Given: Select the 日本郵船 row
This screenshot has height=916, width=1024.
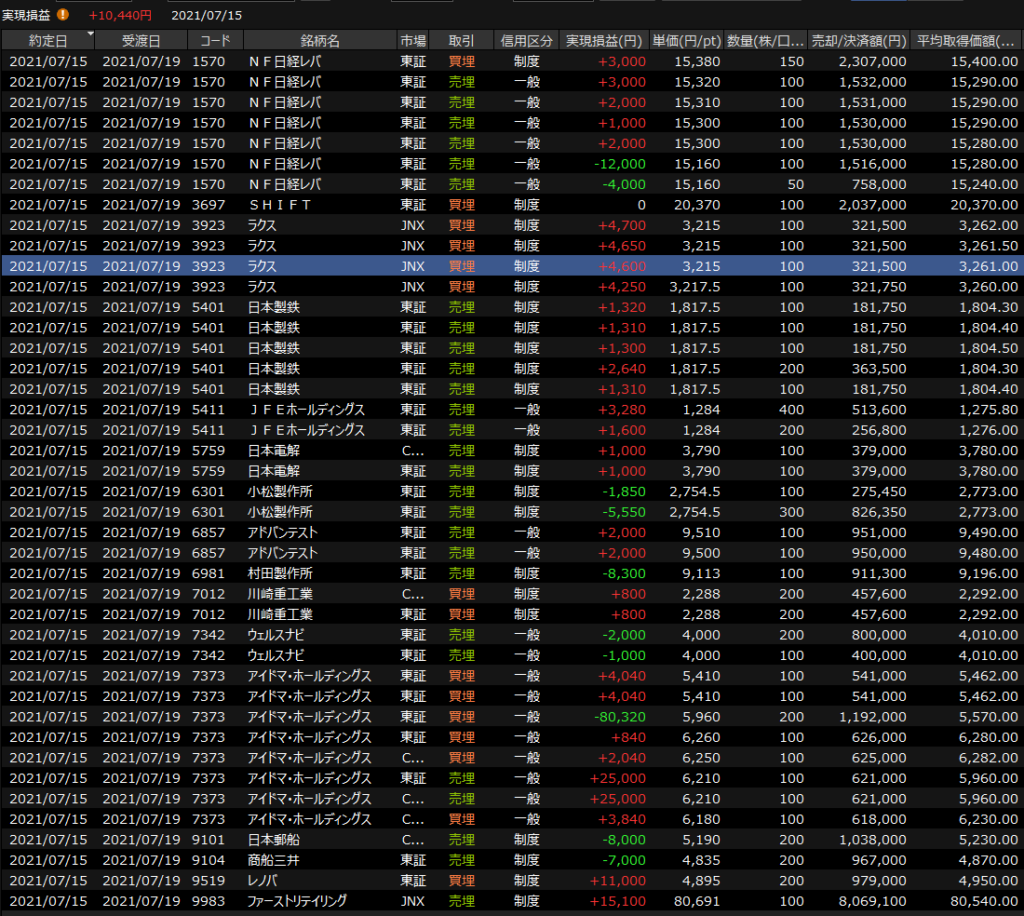Looking at the screenshot, I should 512,839.
